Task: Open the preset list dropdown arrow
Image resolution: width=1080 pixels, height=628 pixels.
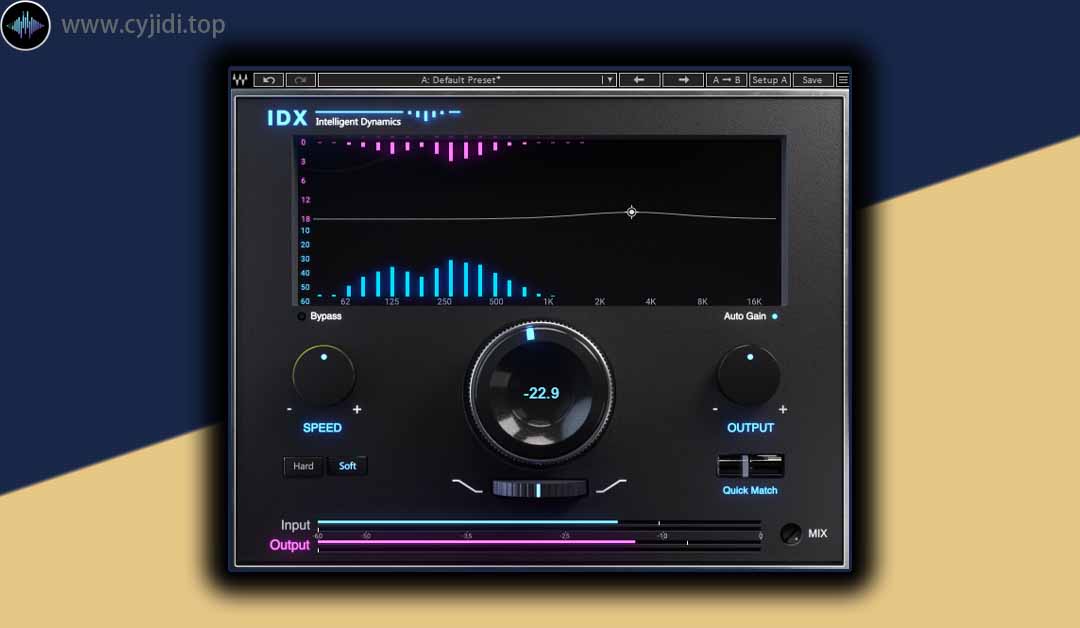Action: click(x=609, y=80)
